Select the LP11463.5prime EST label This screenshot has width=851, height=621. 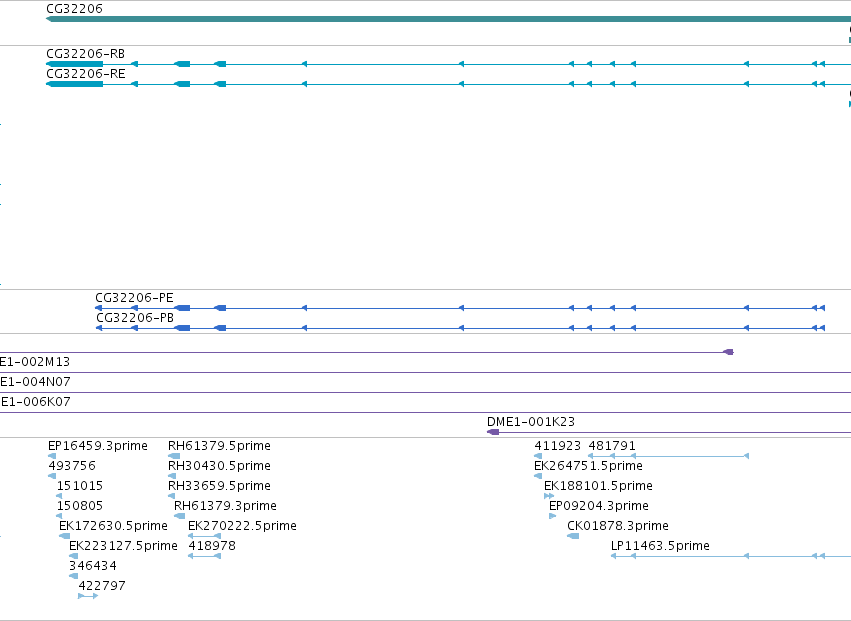pyautogui.click(x=660, y=546)
